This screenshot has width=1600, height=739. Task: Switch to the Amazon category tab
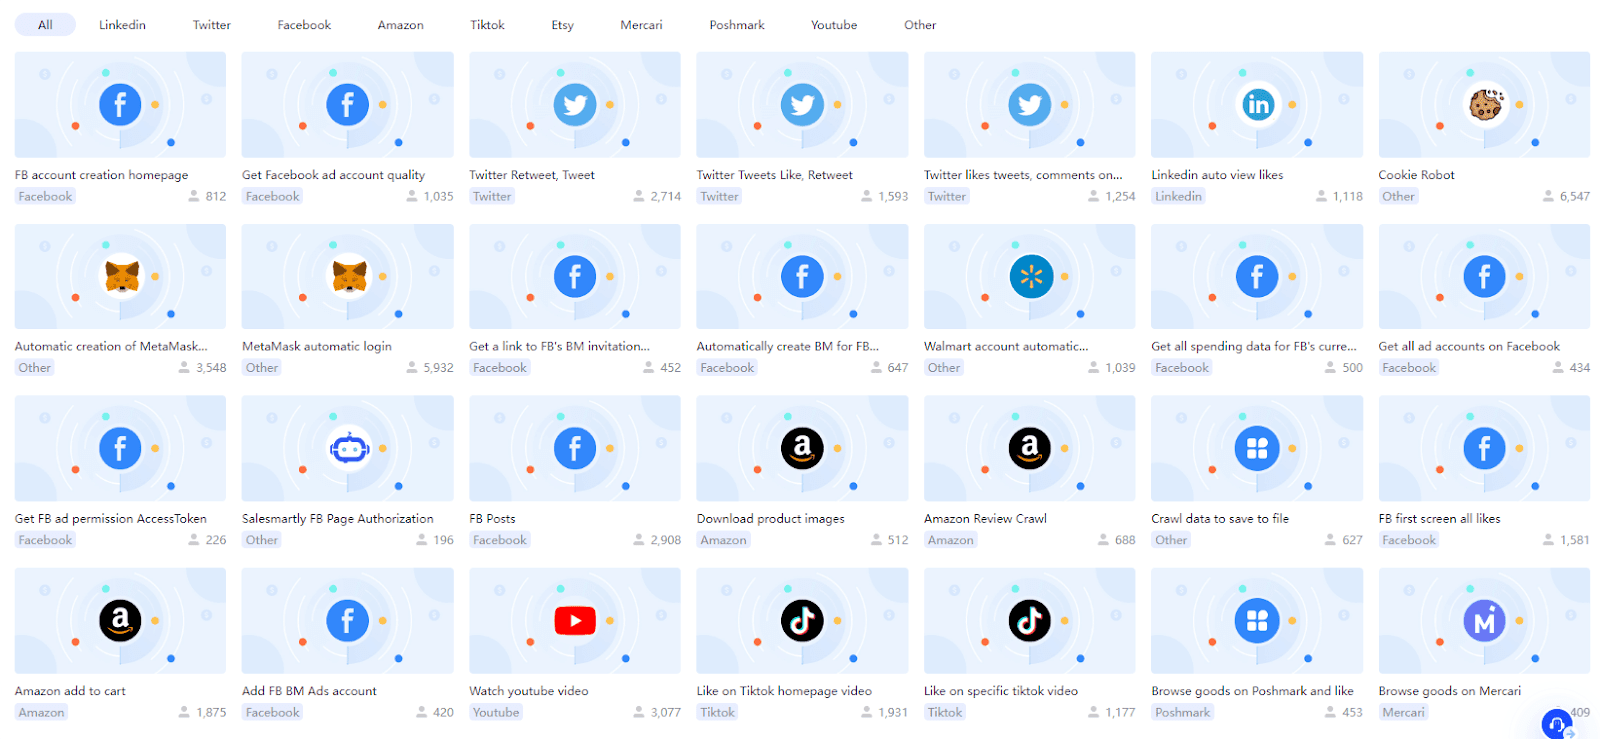pyautogui.click(x=400, y=25)
